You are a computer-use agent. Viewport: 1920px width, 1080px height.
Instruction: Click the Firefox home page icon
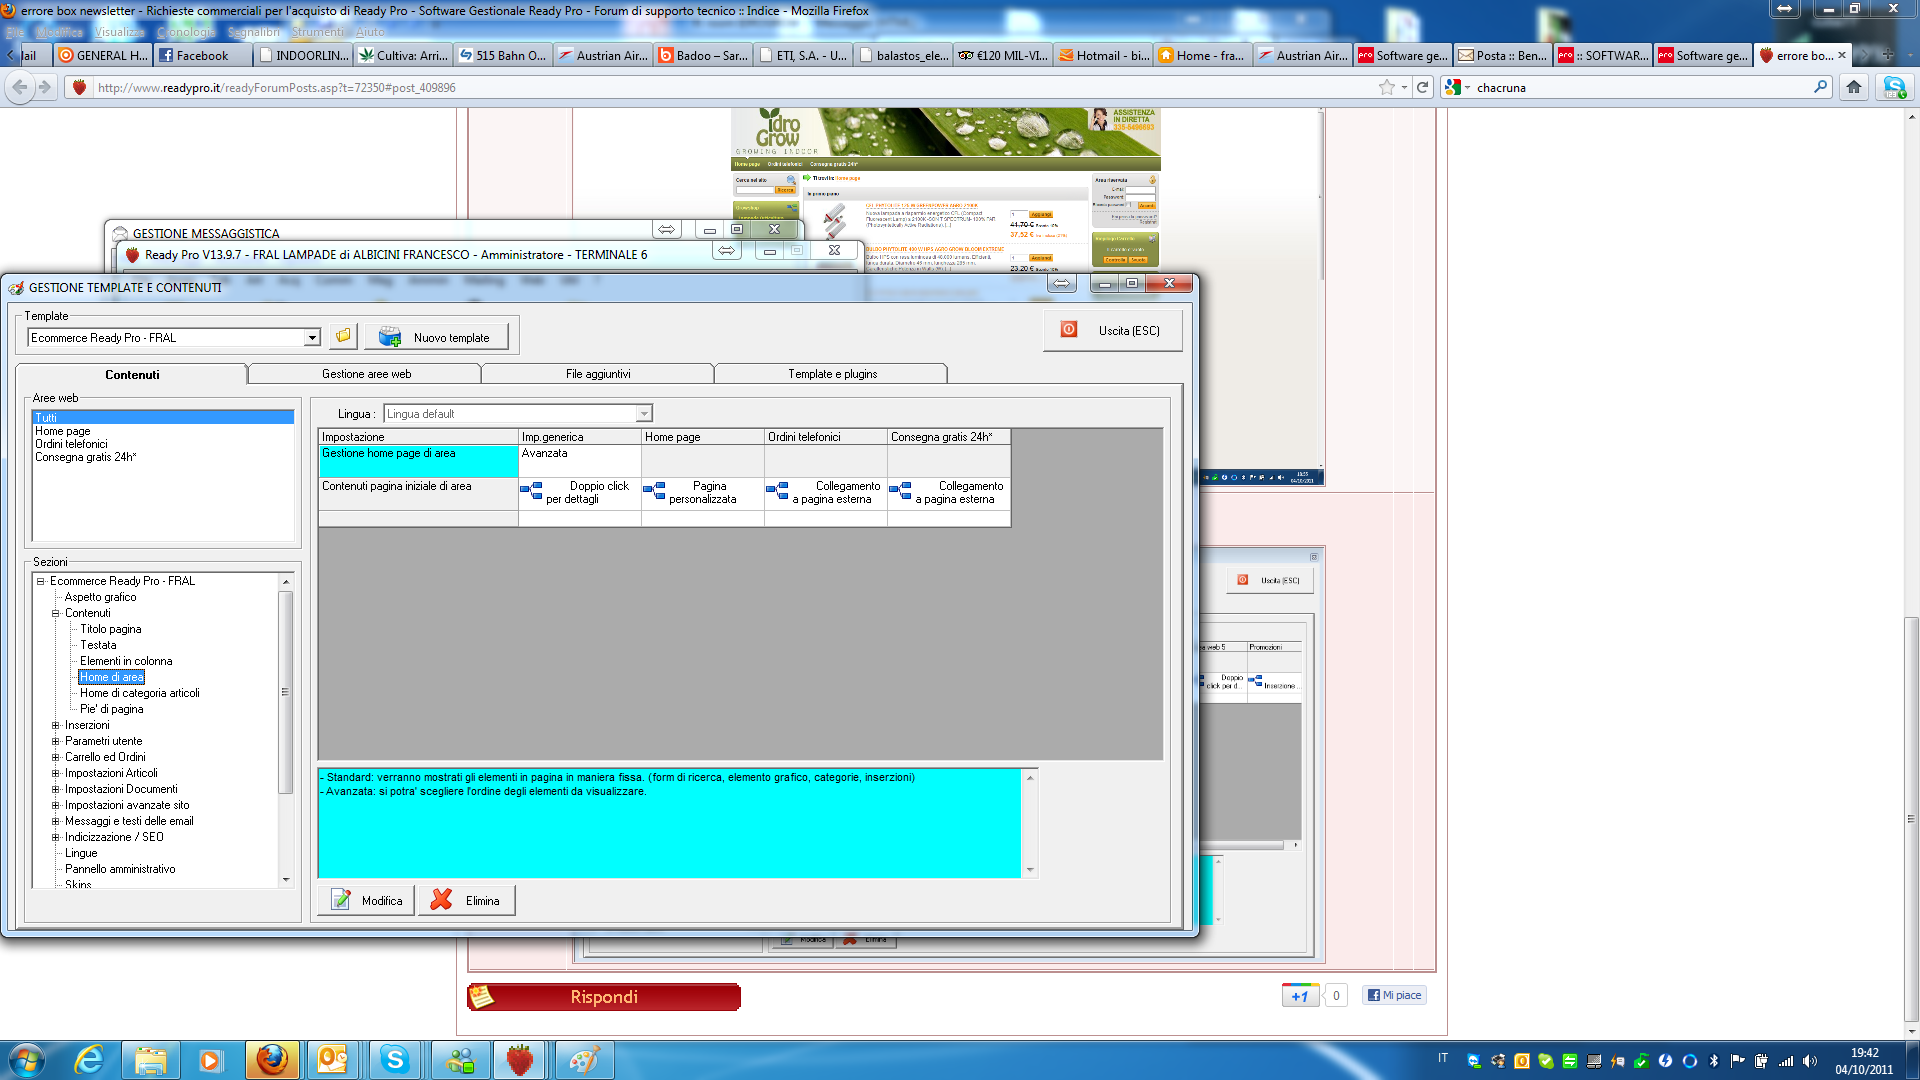coord(1853,87)
